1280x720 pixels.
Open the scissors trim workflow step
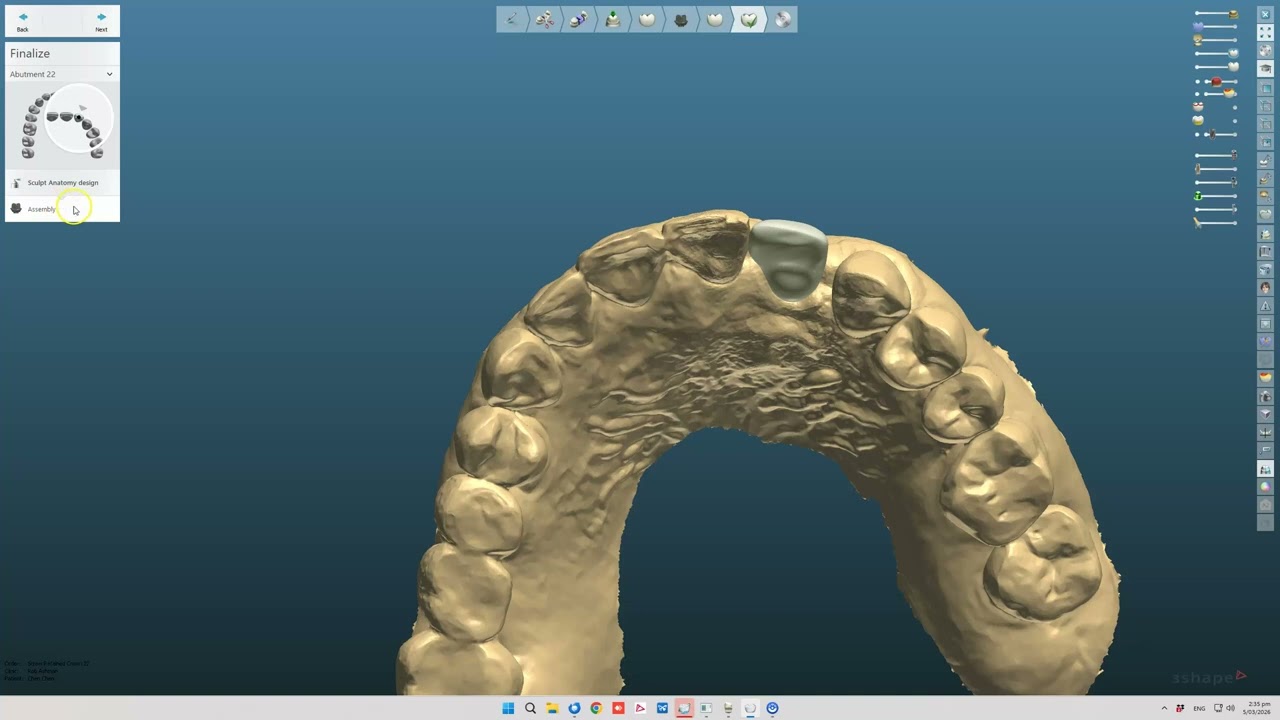pyautogui.click(x=545, y=19)
